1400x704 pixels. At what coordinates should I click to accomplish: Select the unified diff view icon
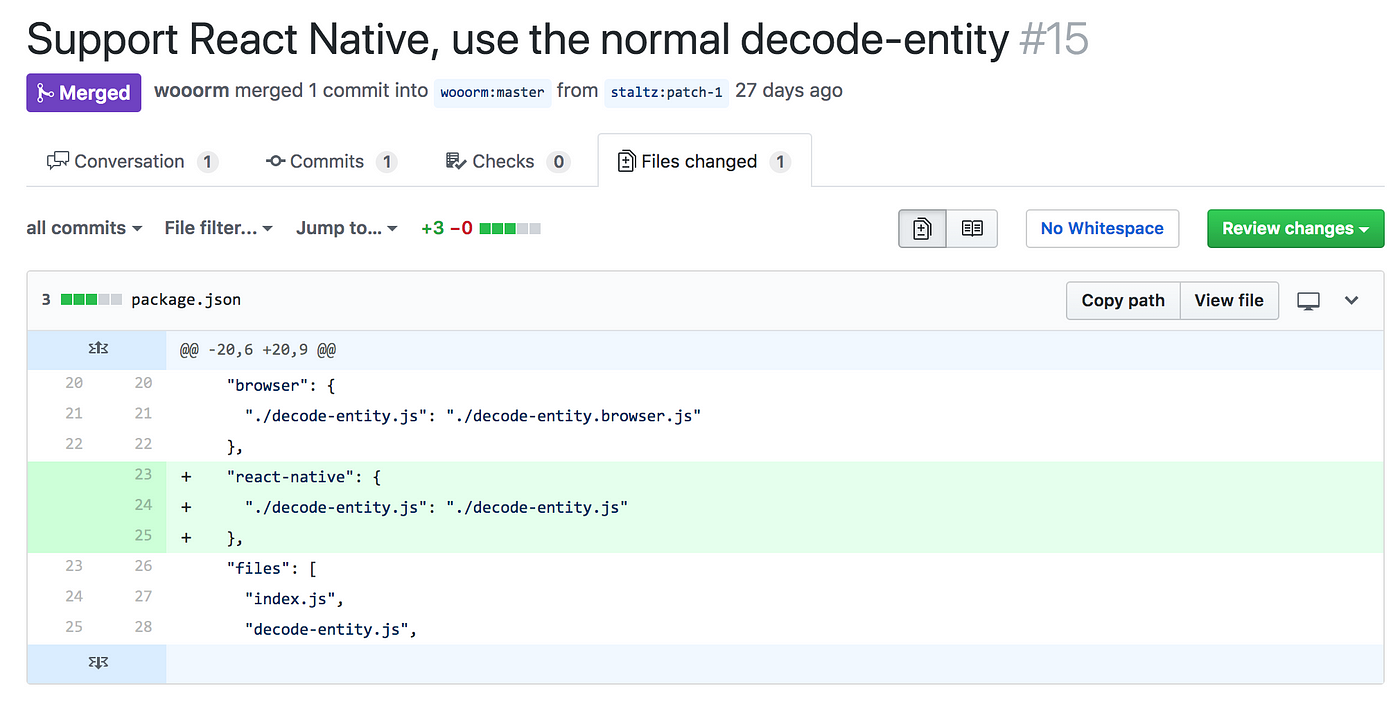pyautogui.click(x=922, y=228)
